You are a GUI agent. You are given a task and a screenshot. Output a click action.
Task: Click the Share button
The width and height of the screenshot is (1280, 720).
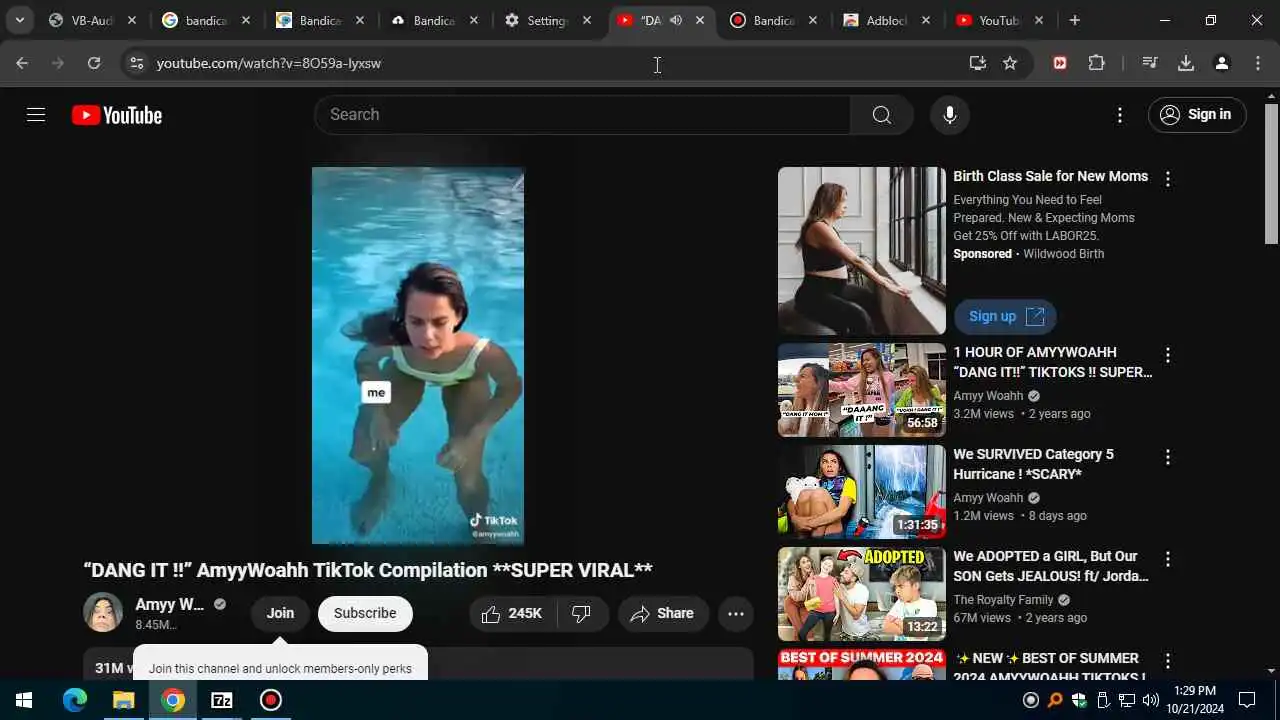pos(663,614)
